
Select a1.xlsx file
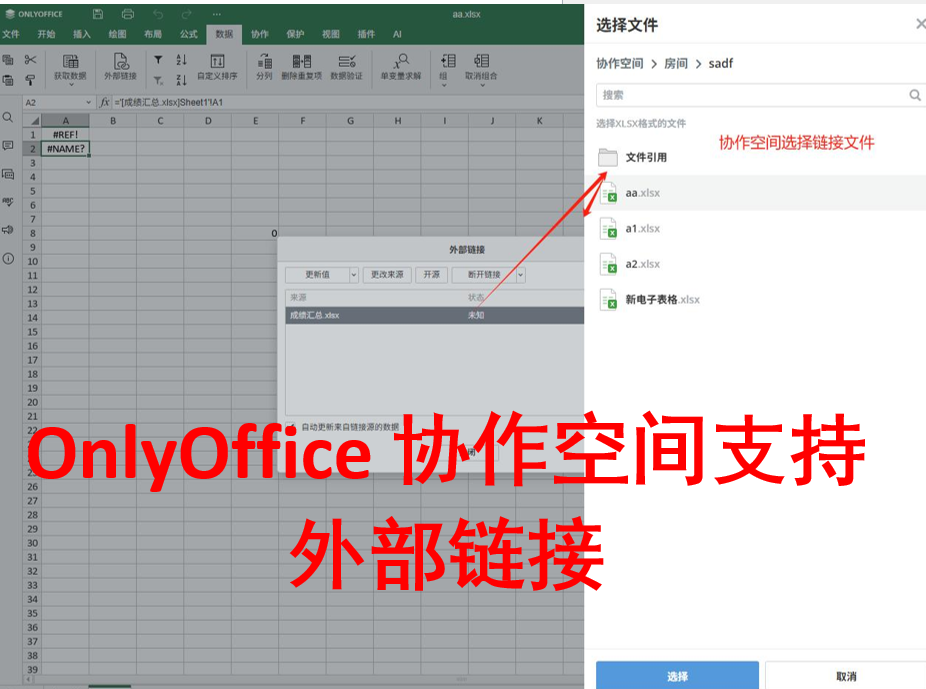[x=755, y=228]
